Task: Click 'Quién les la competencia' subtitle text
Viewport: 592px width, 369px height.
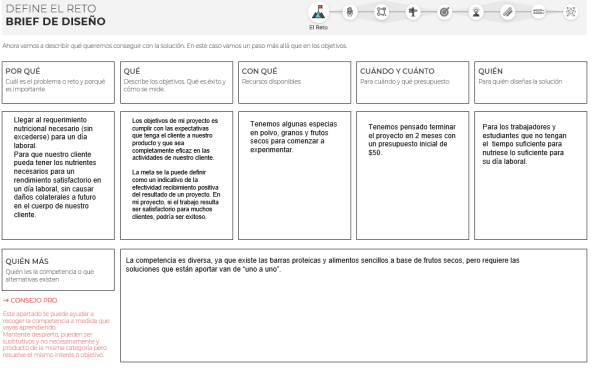Action: pyautogui.click(x=50, y=276)
